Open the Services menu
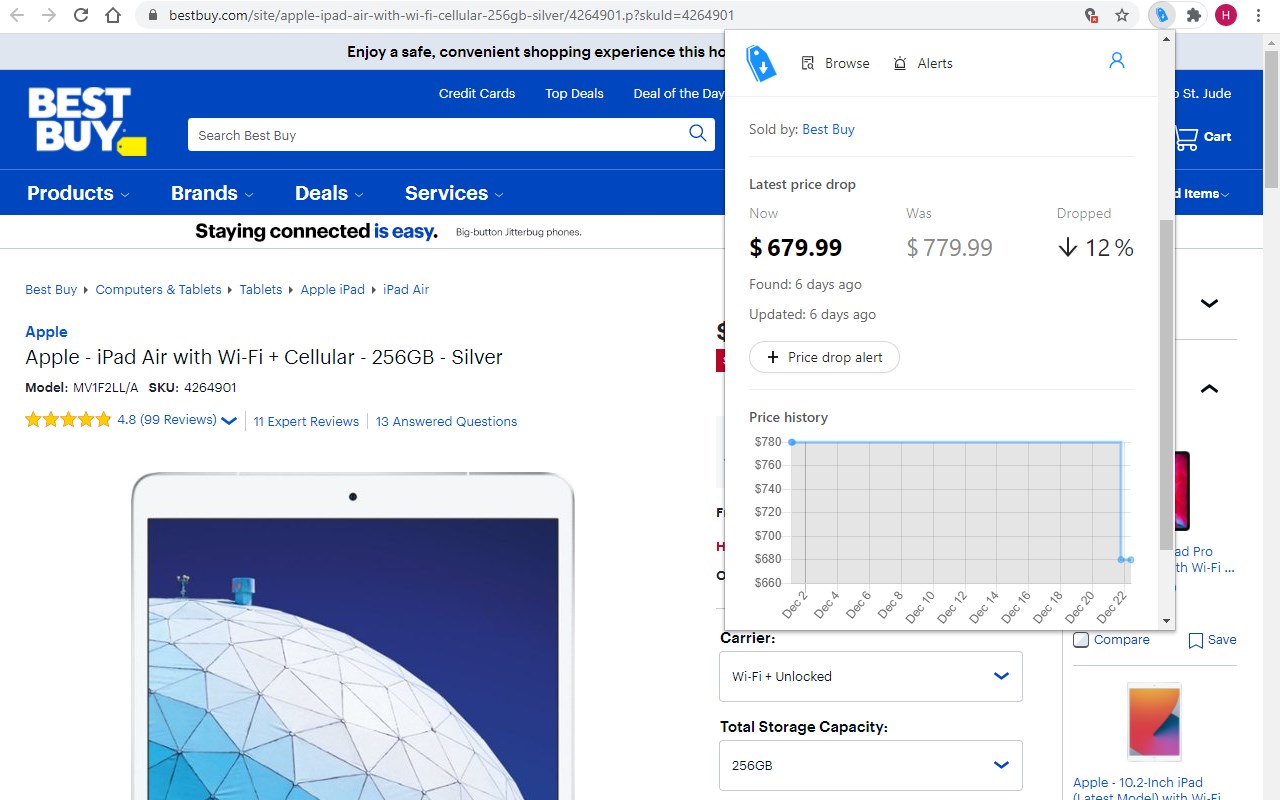The height and width of the screenshot is (800, 1280). click(454, 193)
